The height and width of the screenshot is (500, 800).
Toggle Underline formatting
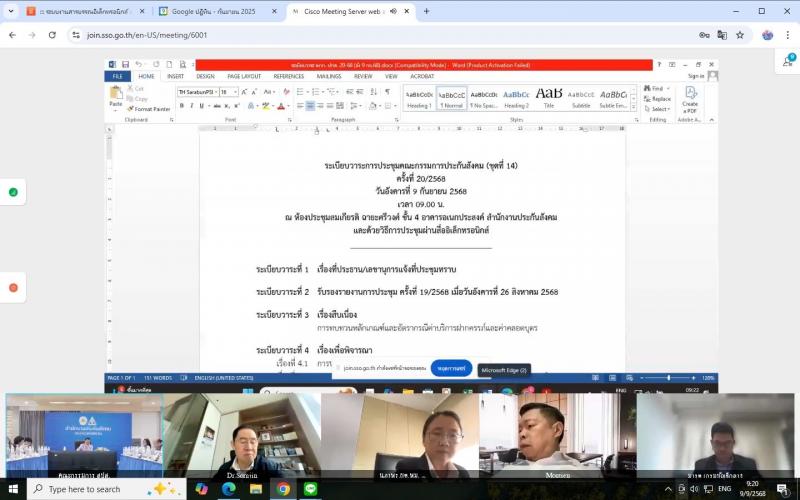pyautogui.click(x=202, y=106)
